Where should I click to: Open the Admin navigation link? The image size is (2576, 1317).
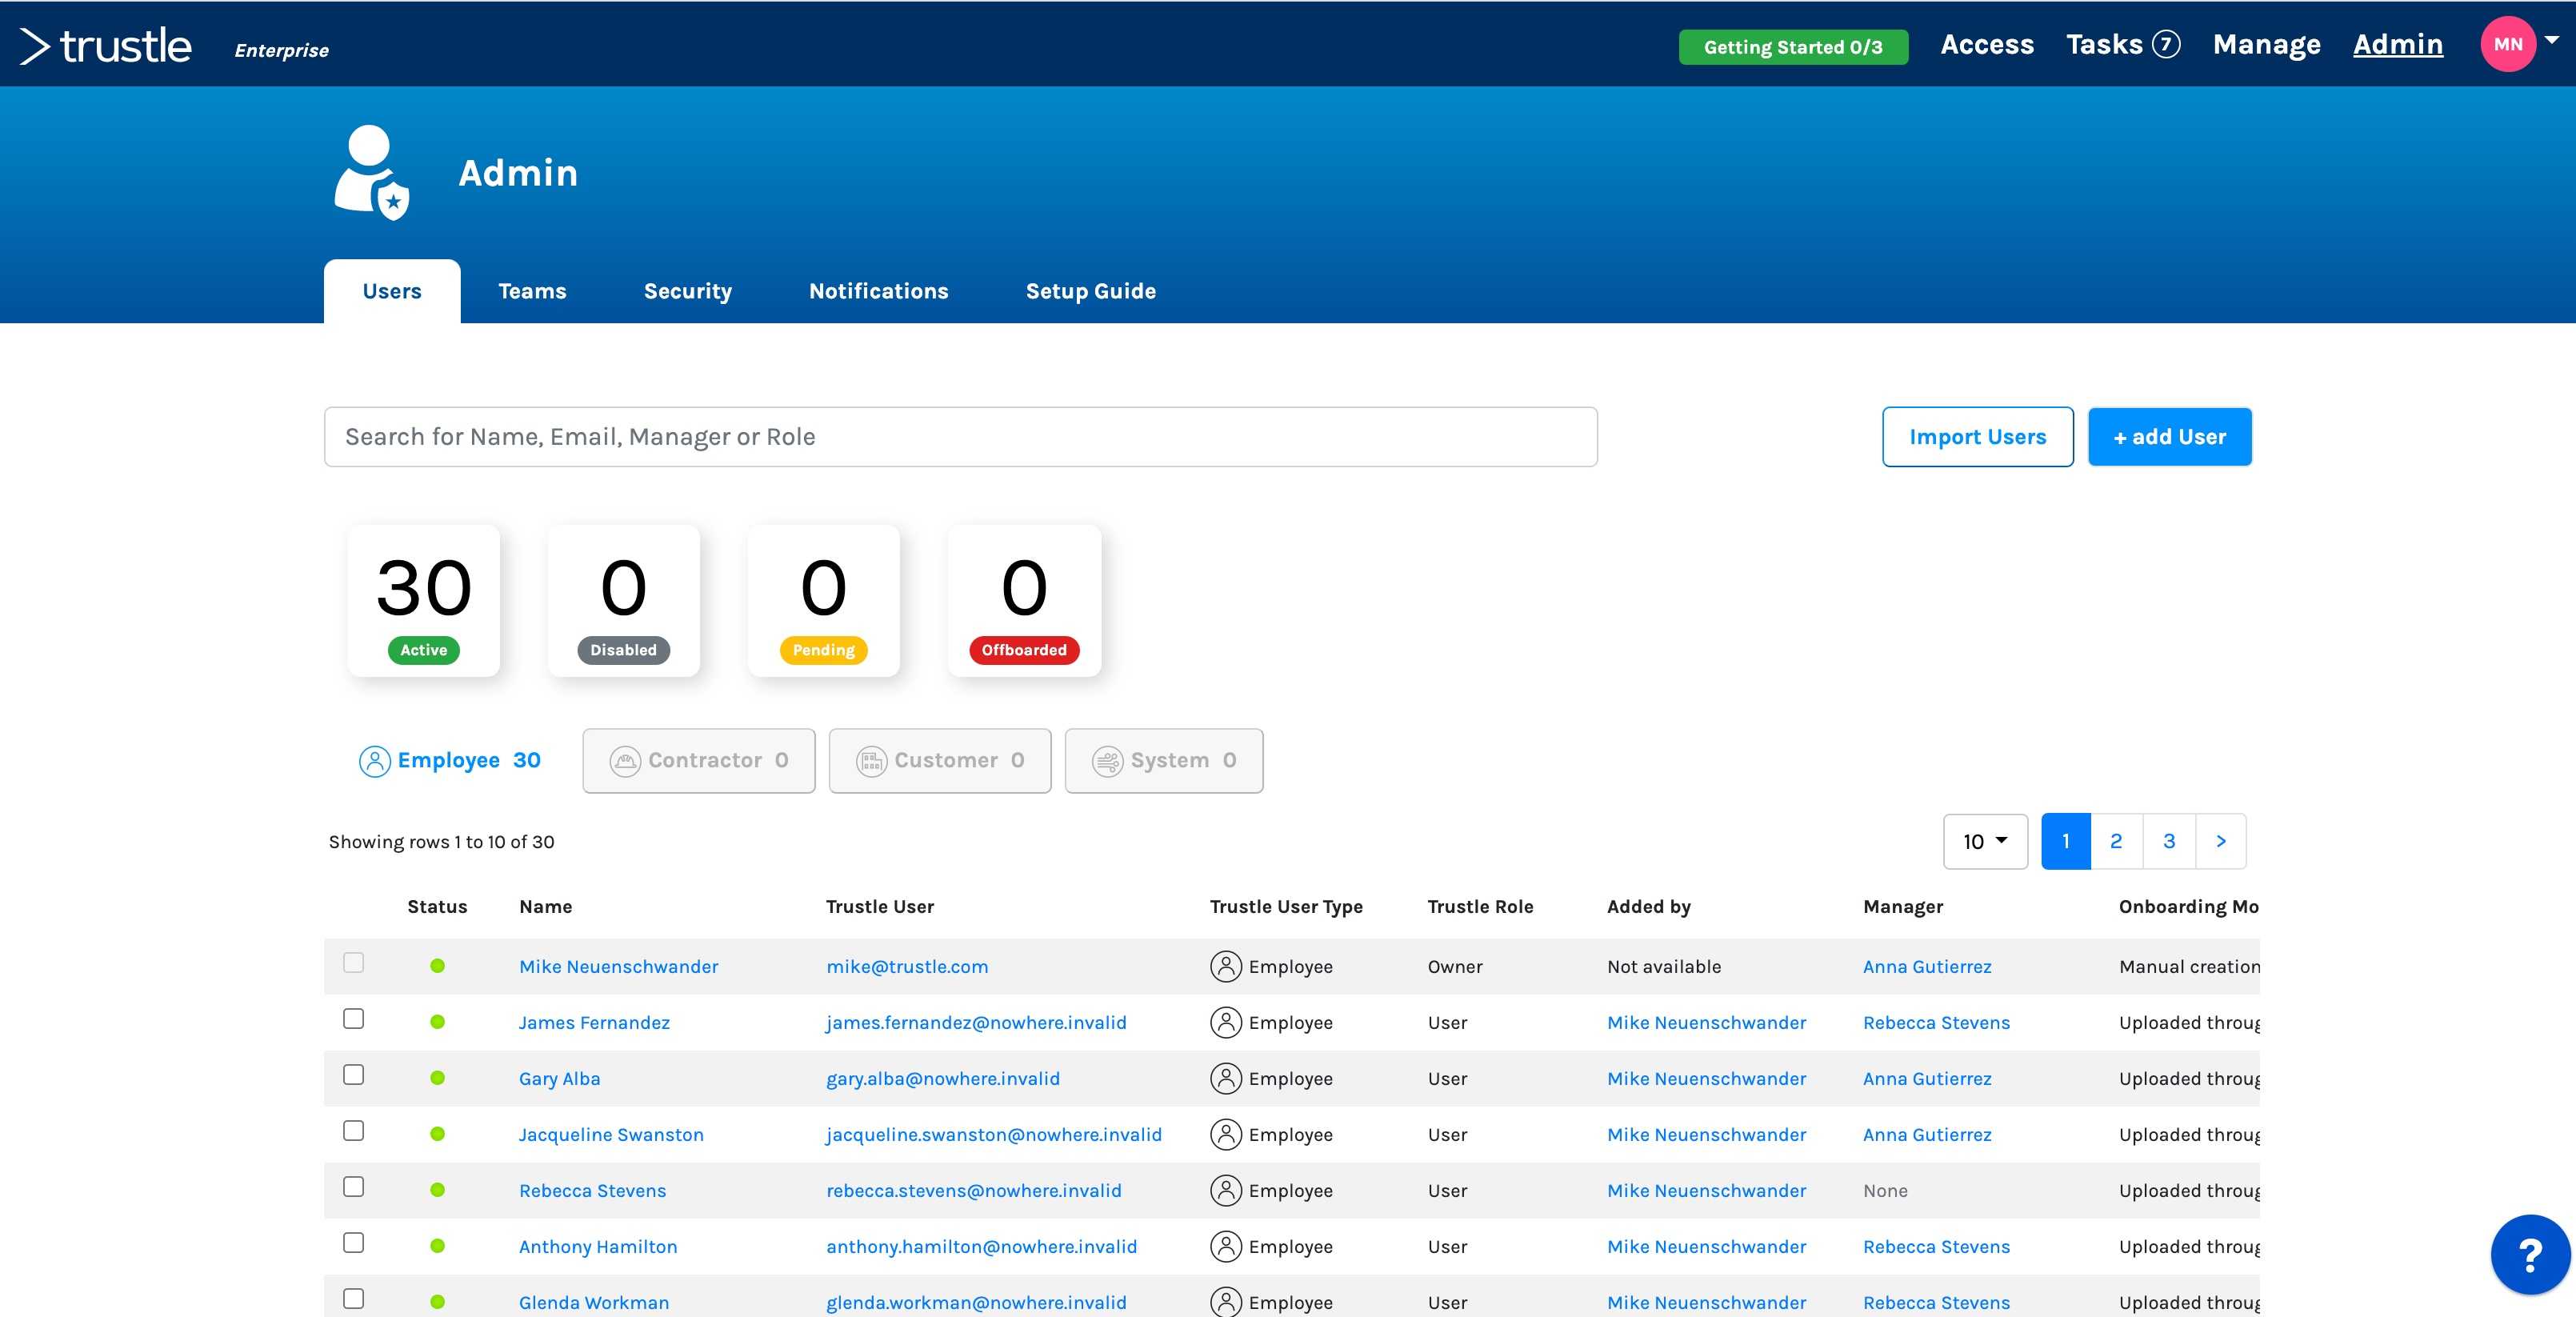click(x=2397, y=44)
